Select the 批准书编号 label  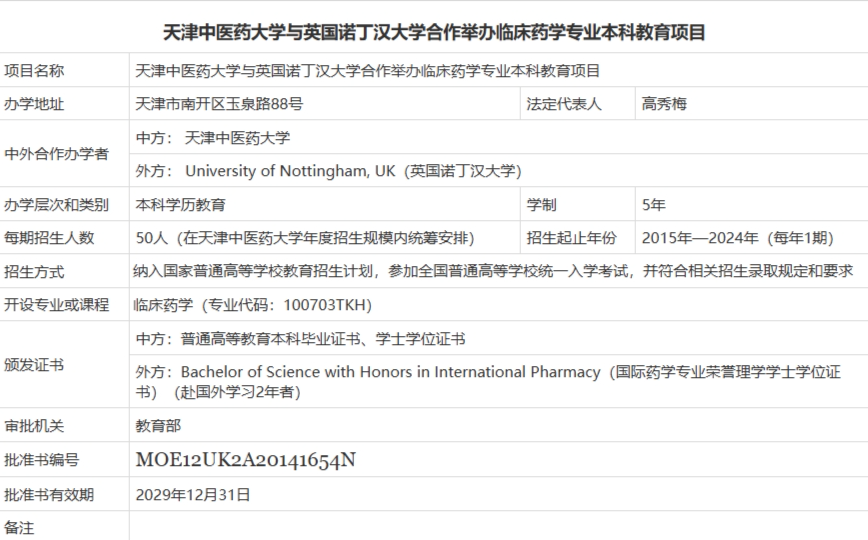(x=42, y=459)
